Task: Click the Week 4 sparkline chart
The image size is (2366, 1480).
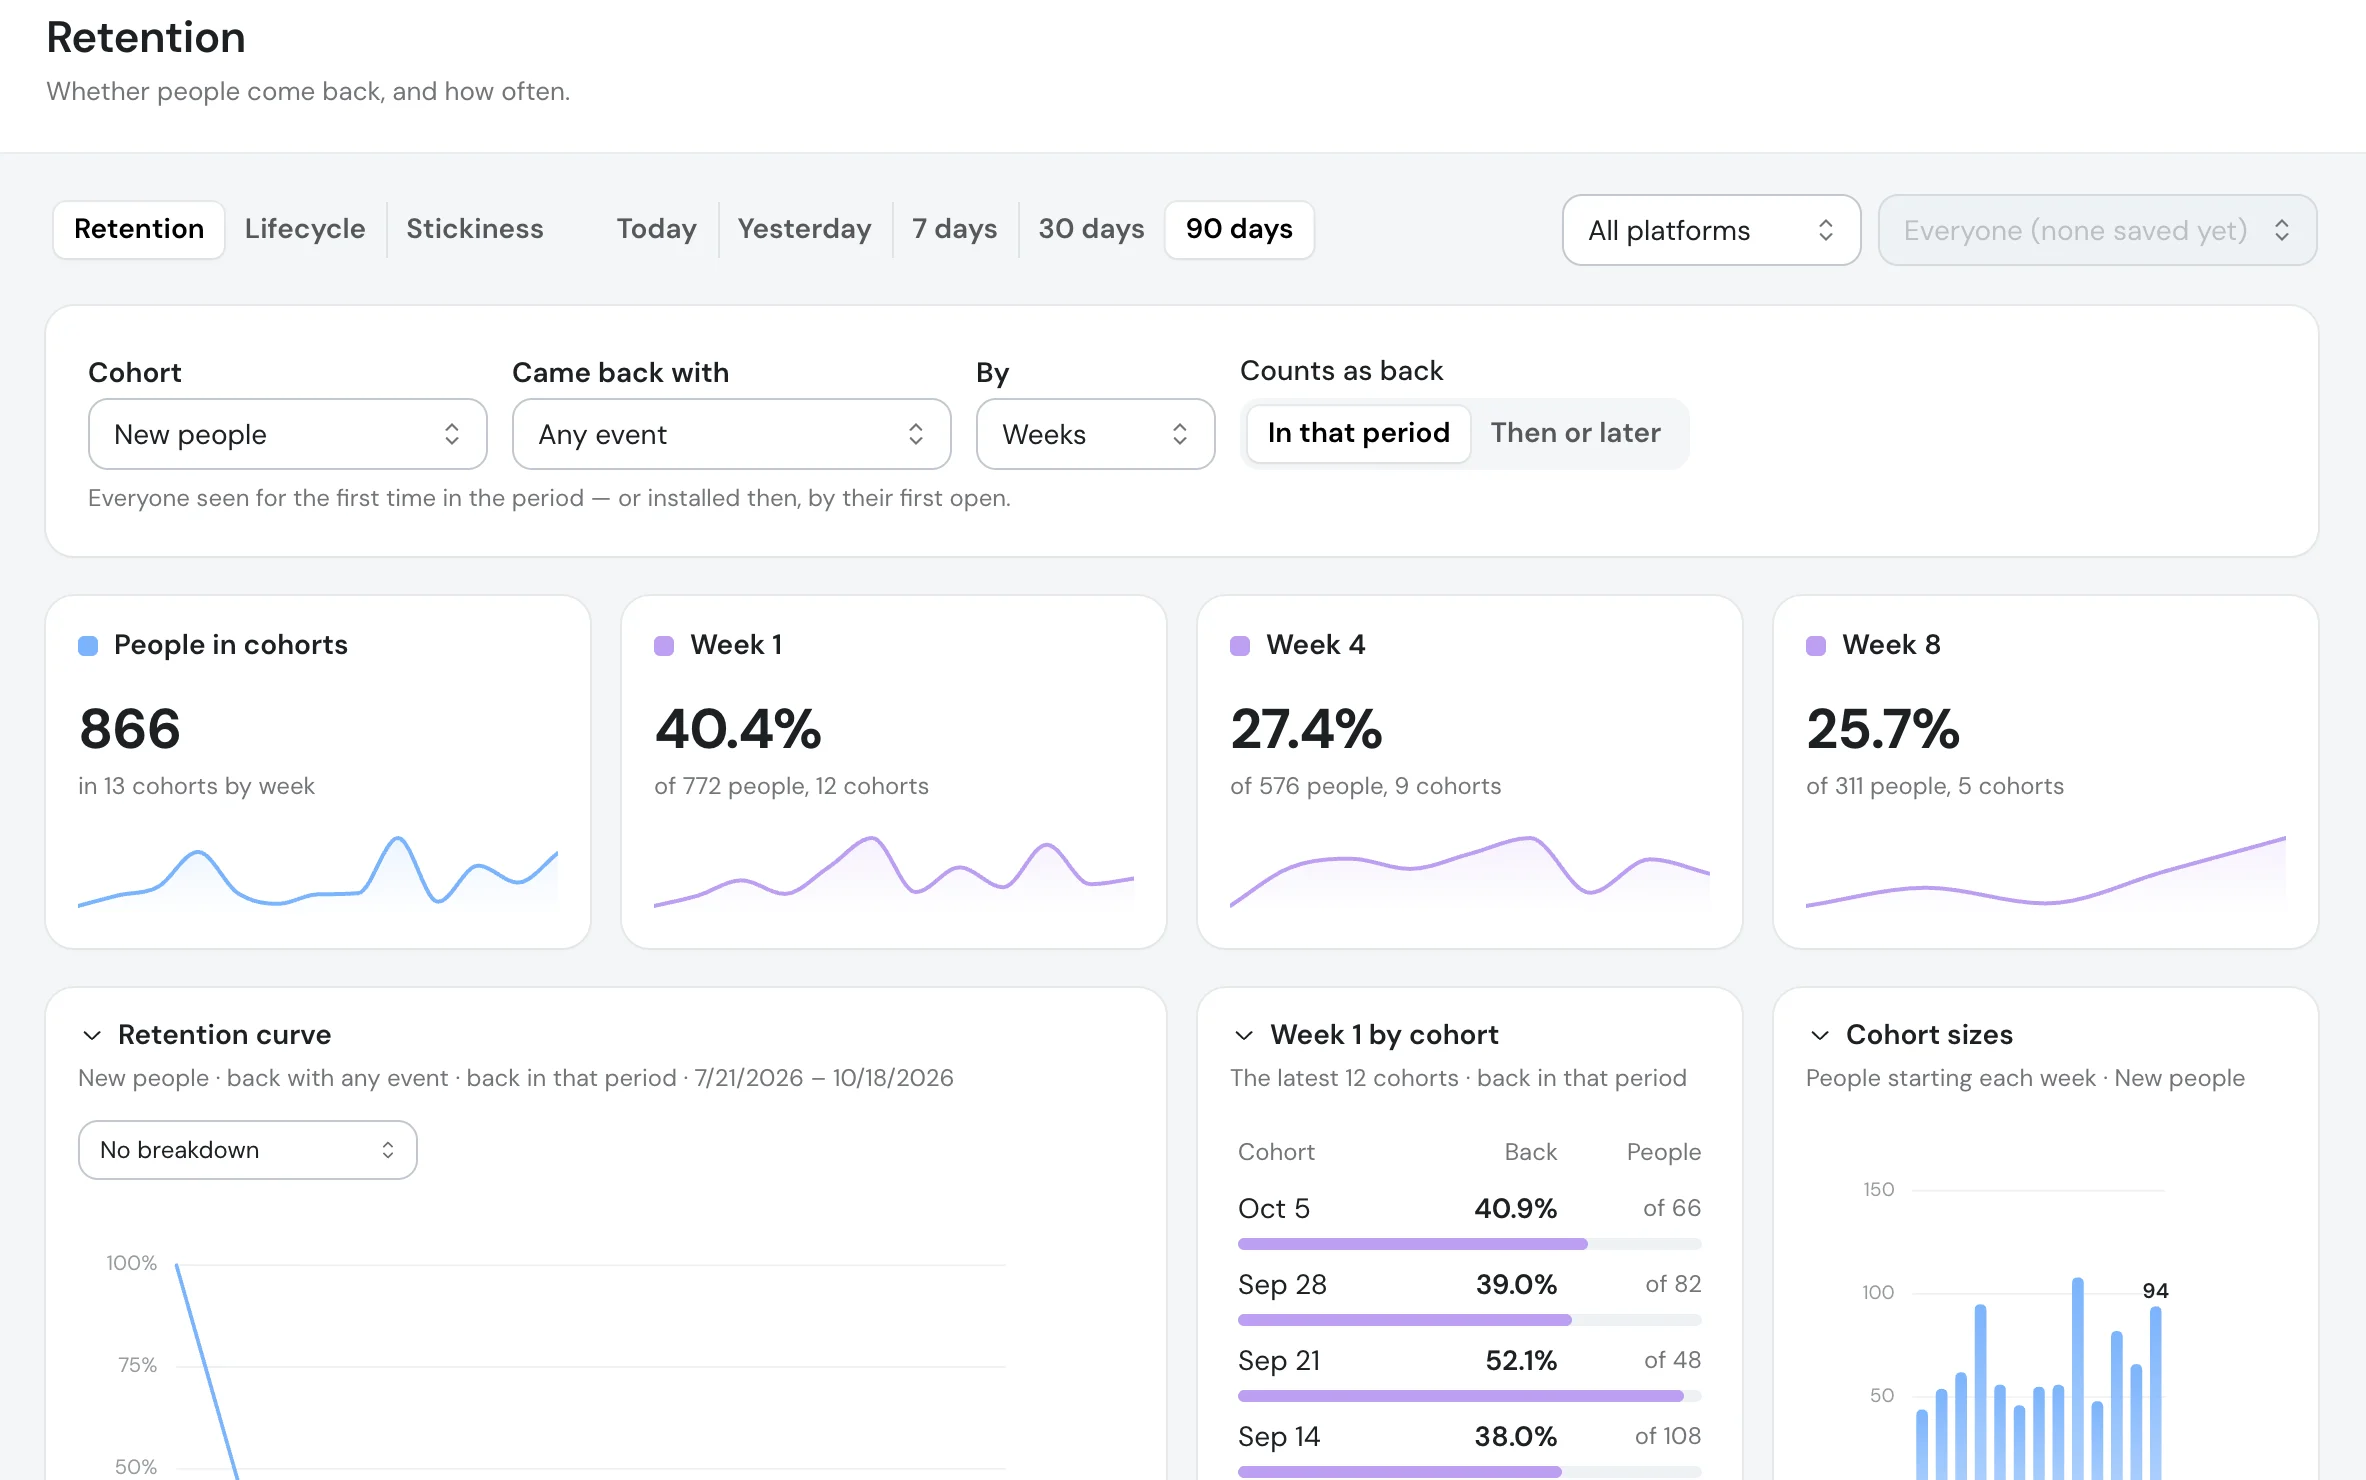Action: point(1470,872)
